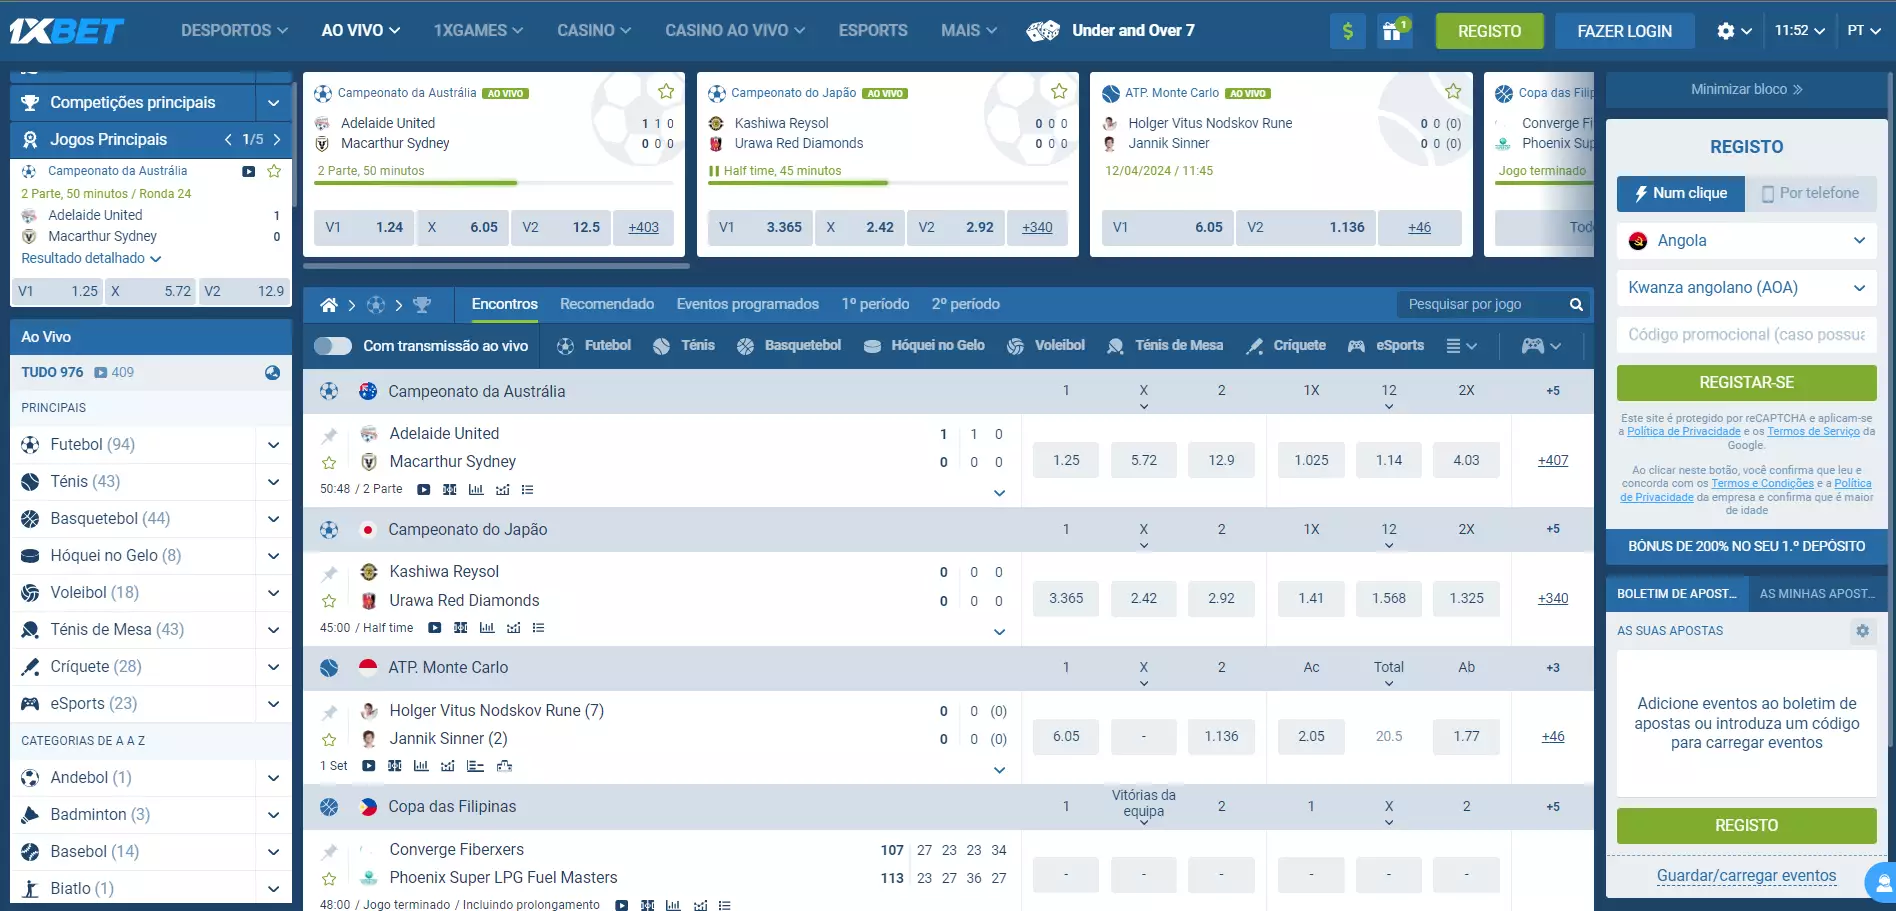Click the green REGISTAR-SE button
Screen dimensions: 1896x911
pyautogui.click(x=1746, y=383)
